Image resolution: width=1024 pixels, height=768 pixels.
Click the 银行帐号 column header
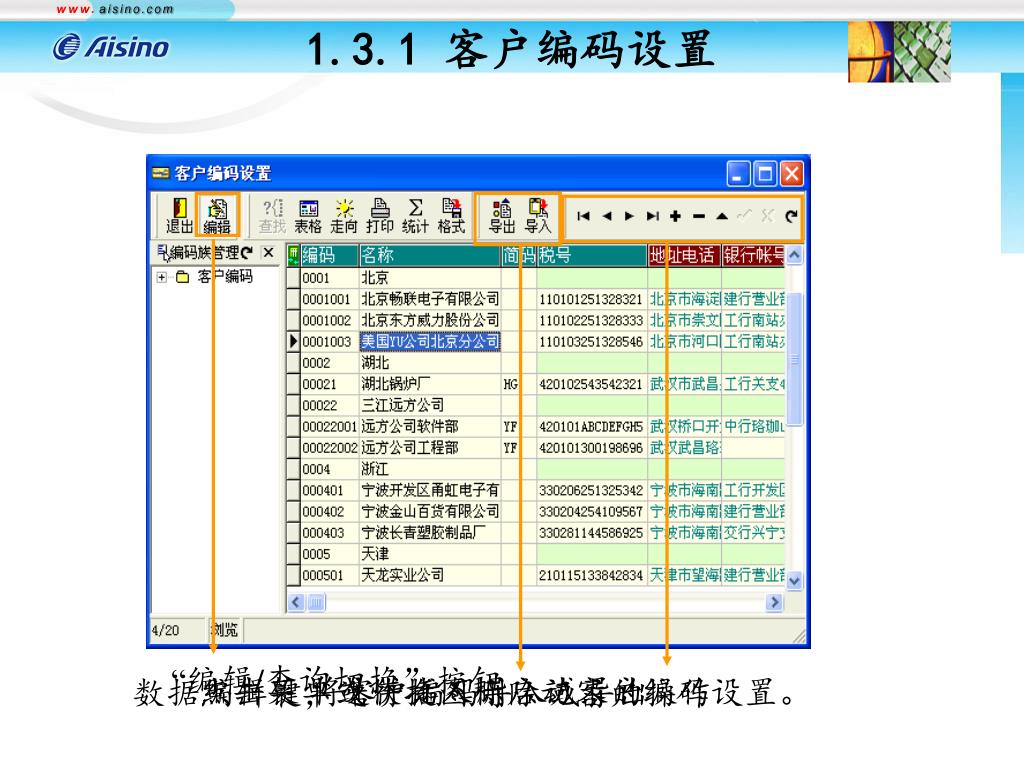(753, 255)
